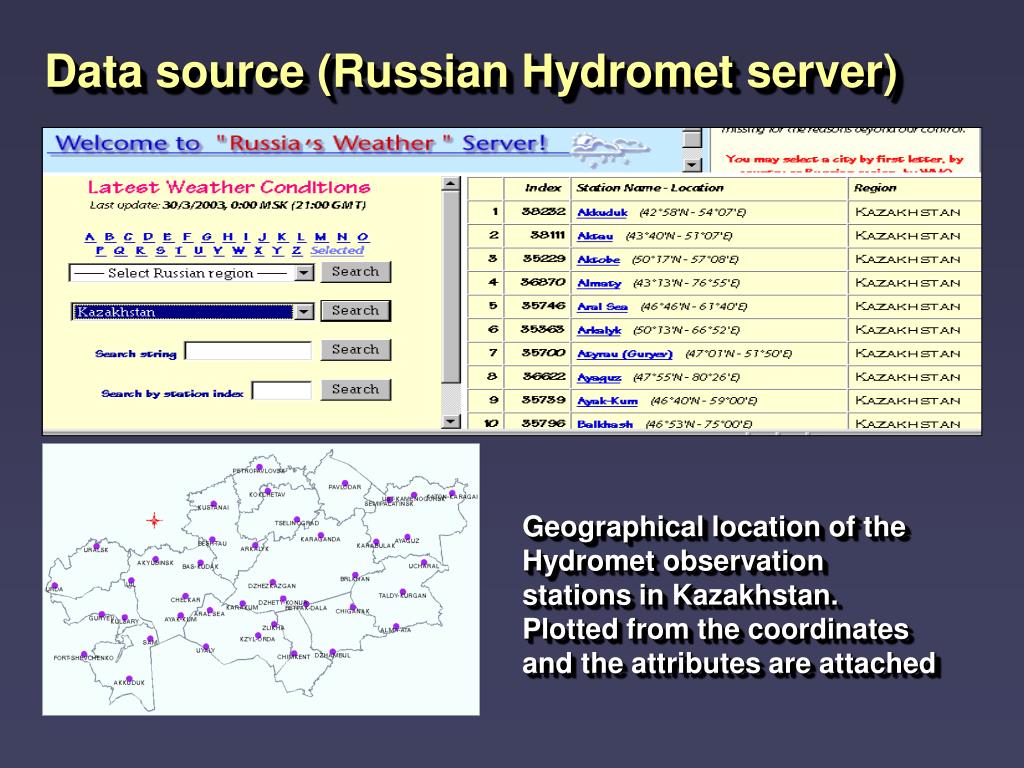Click the AKKUDUK station dot on map
Image resolution: width=1024 pixels, height=768 pixels.
click(x=129, y=679)
